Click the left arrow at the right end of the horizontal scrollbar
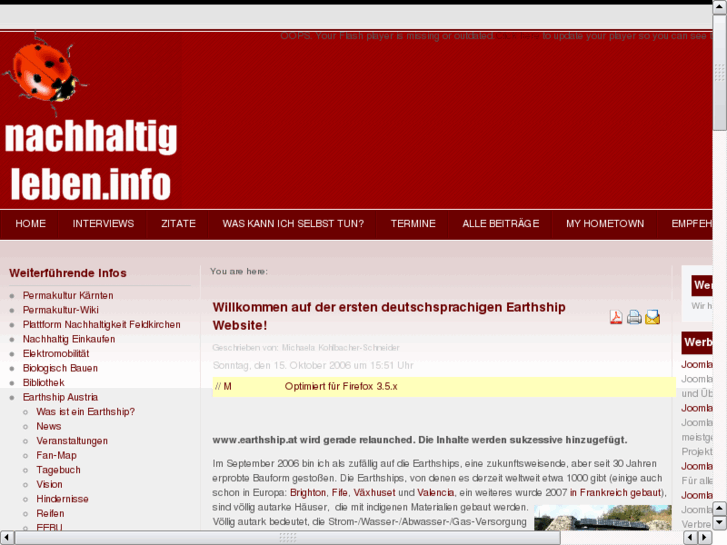The height and width of the screenshot is (545, 727). click(691, 538)
